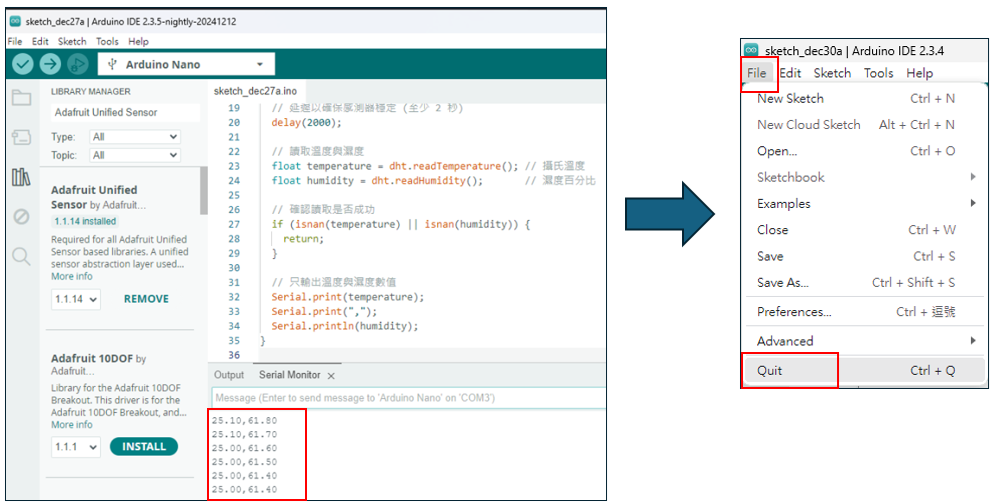Choose Preferences... from File menu

[865, 312]
